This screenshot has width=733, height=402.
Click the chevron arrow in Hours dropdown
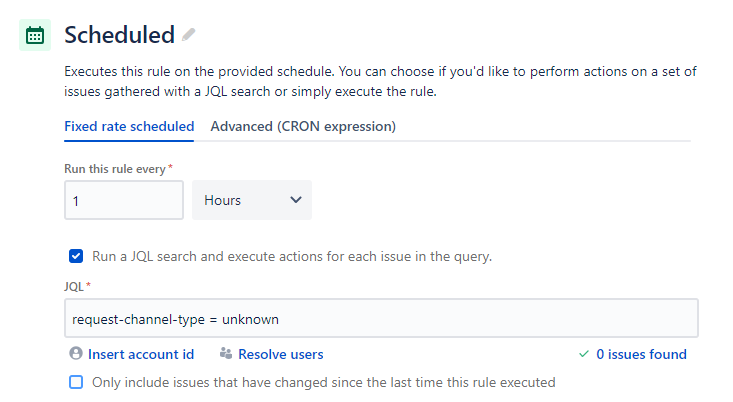point(295,200)
